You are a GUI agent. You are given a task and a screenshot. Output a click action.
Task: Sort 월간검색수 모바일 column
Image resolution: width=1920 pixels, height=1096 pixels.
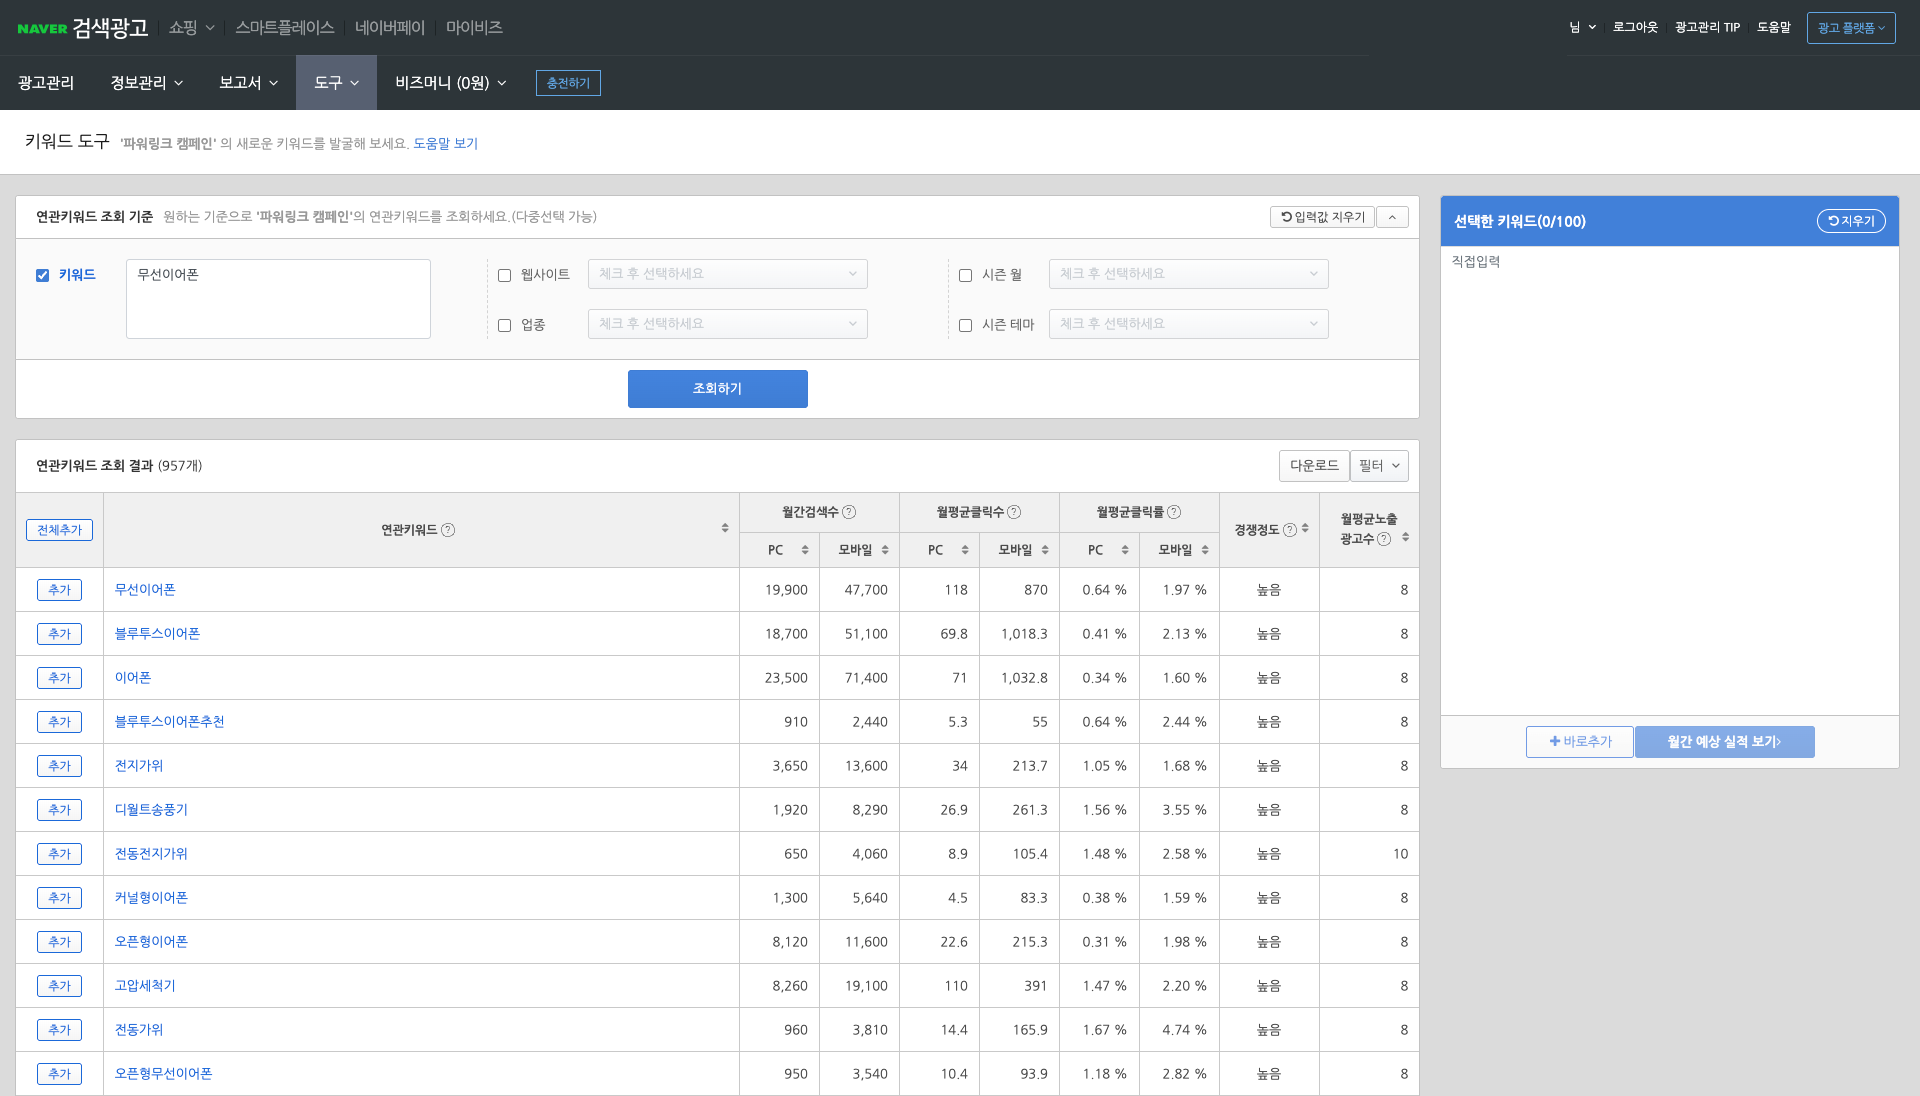(885, 550)
